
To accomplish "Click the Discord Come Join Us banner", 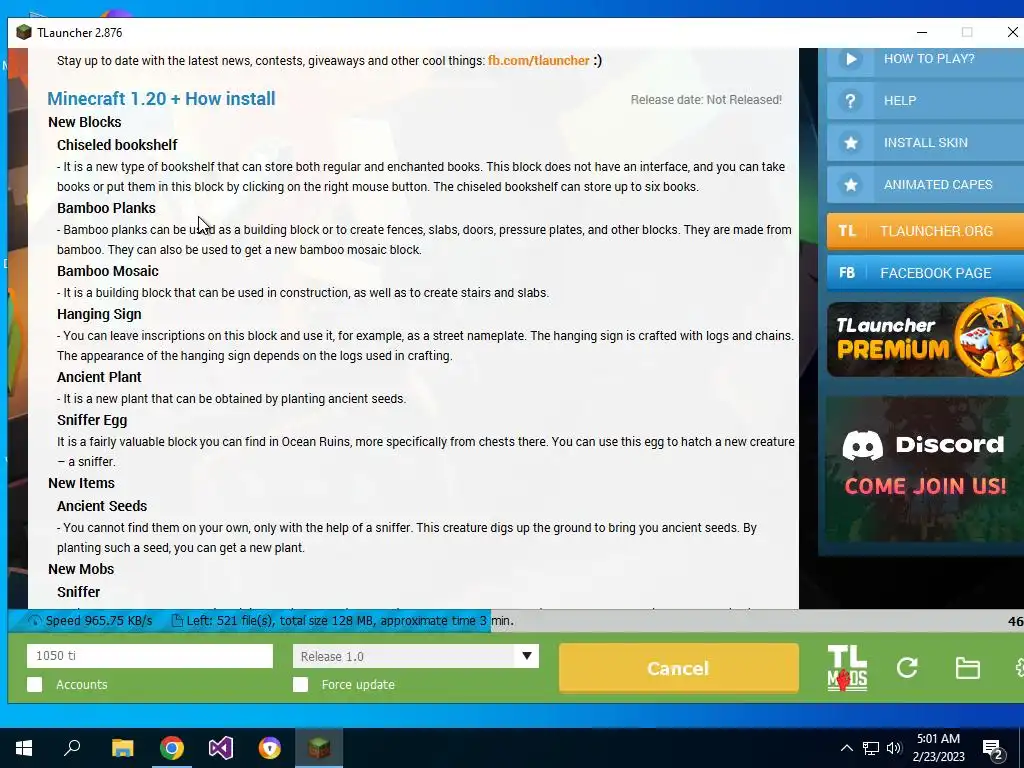I will point(925,468).
